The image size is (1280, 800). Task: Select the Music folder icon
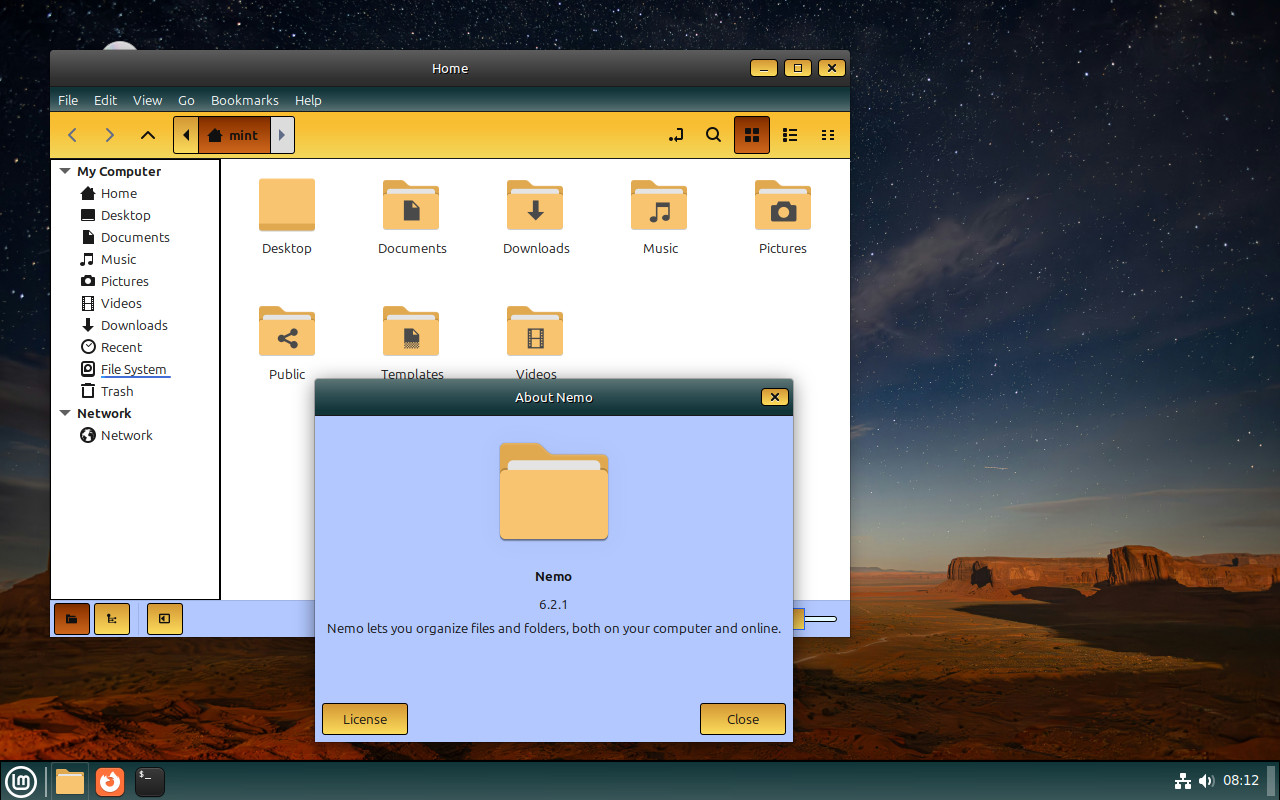coord(659,205)
